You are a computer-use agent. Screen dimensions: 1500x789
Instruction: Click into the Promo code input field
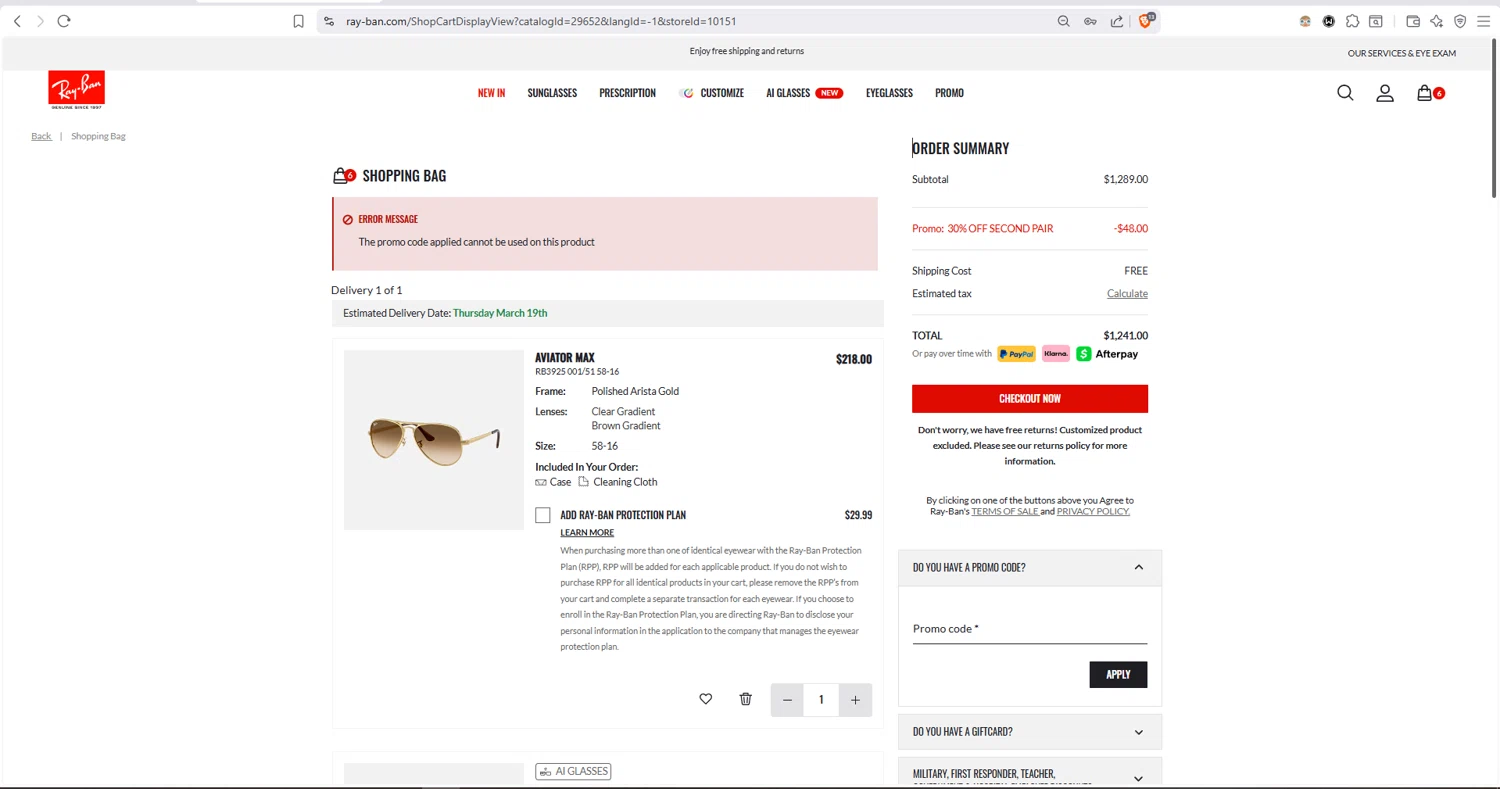point(1030,629)
